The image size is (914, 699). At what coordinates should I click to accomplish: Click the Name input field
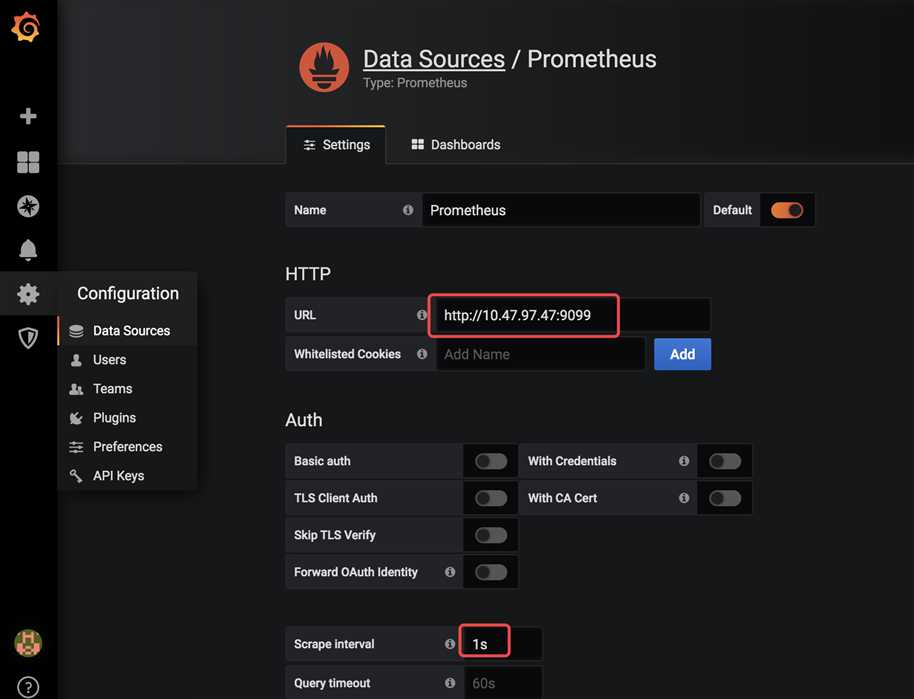[561, 210]
